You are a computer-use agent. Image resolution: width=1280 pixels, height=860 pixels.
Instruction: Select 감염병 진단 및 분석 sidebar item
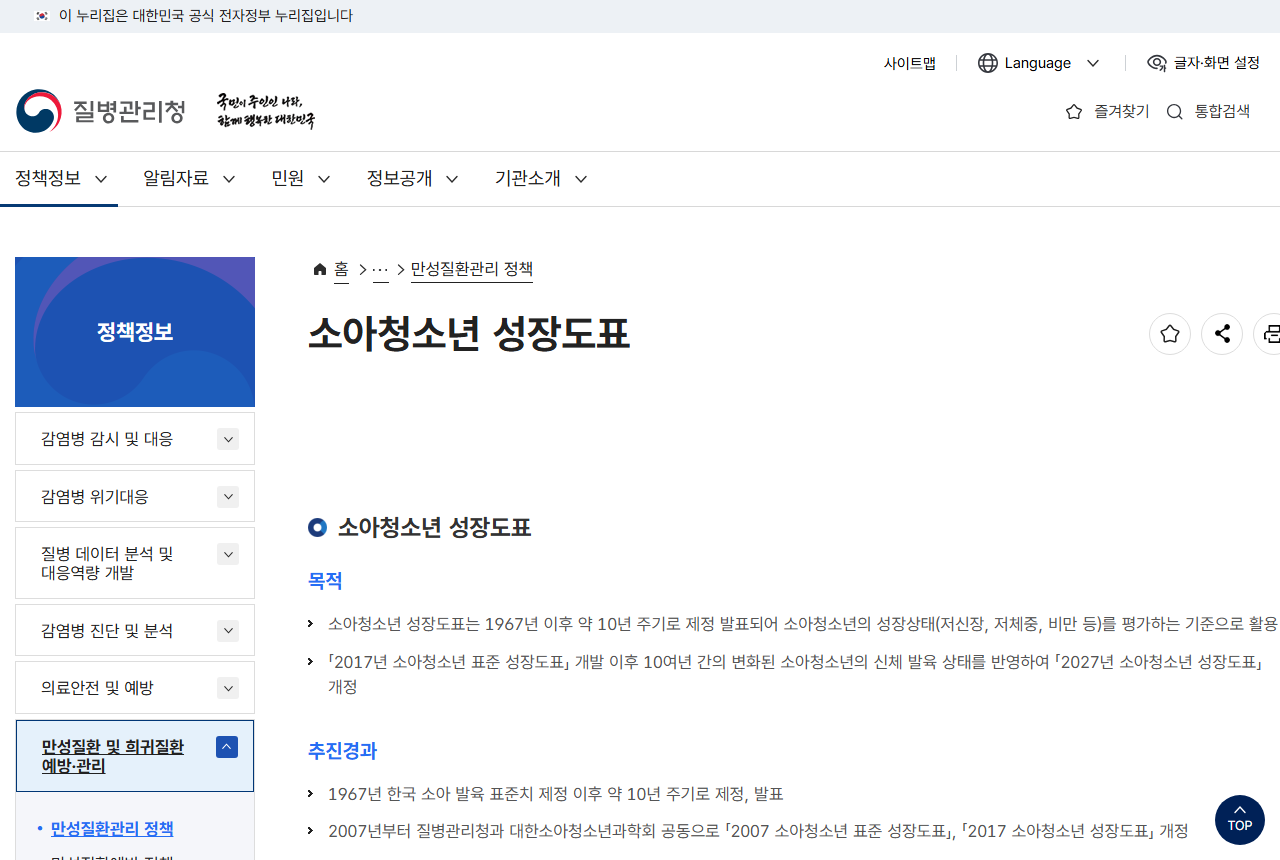point(135,631)
